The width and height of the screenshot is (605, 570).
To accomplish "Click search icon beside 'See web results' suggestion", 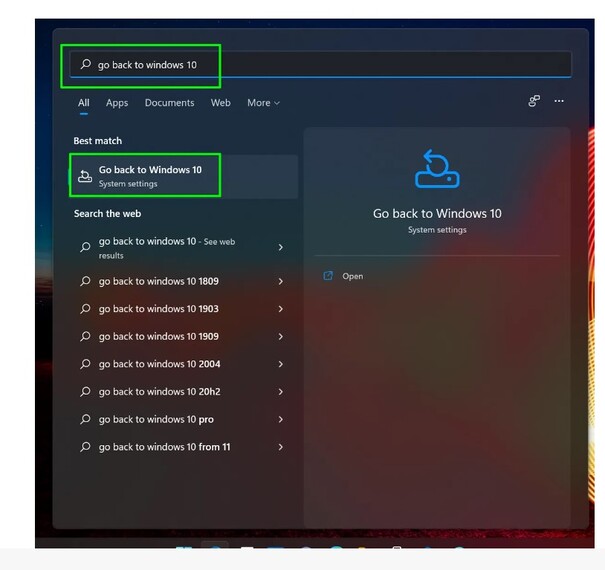I will (85, 247).
